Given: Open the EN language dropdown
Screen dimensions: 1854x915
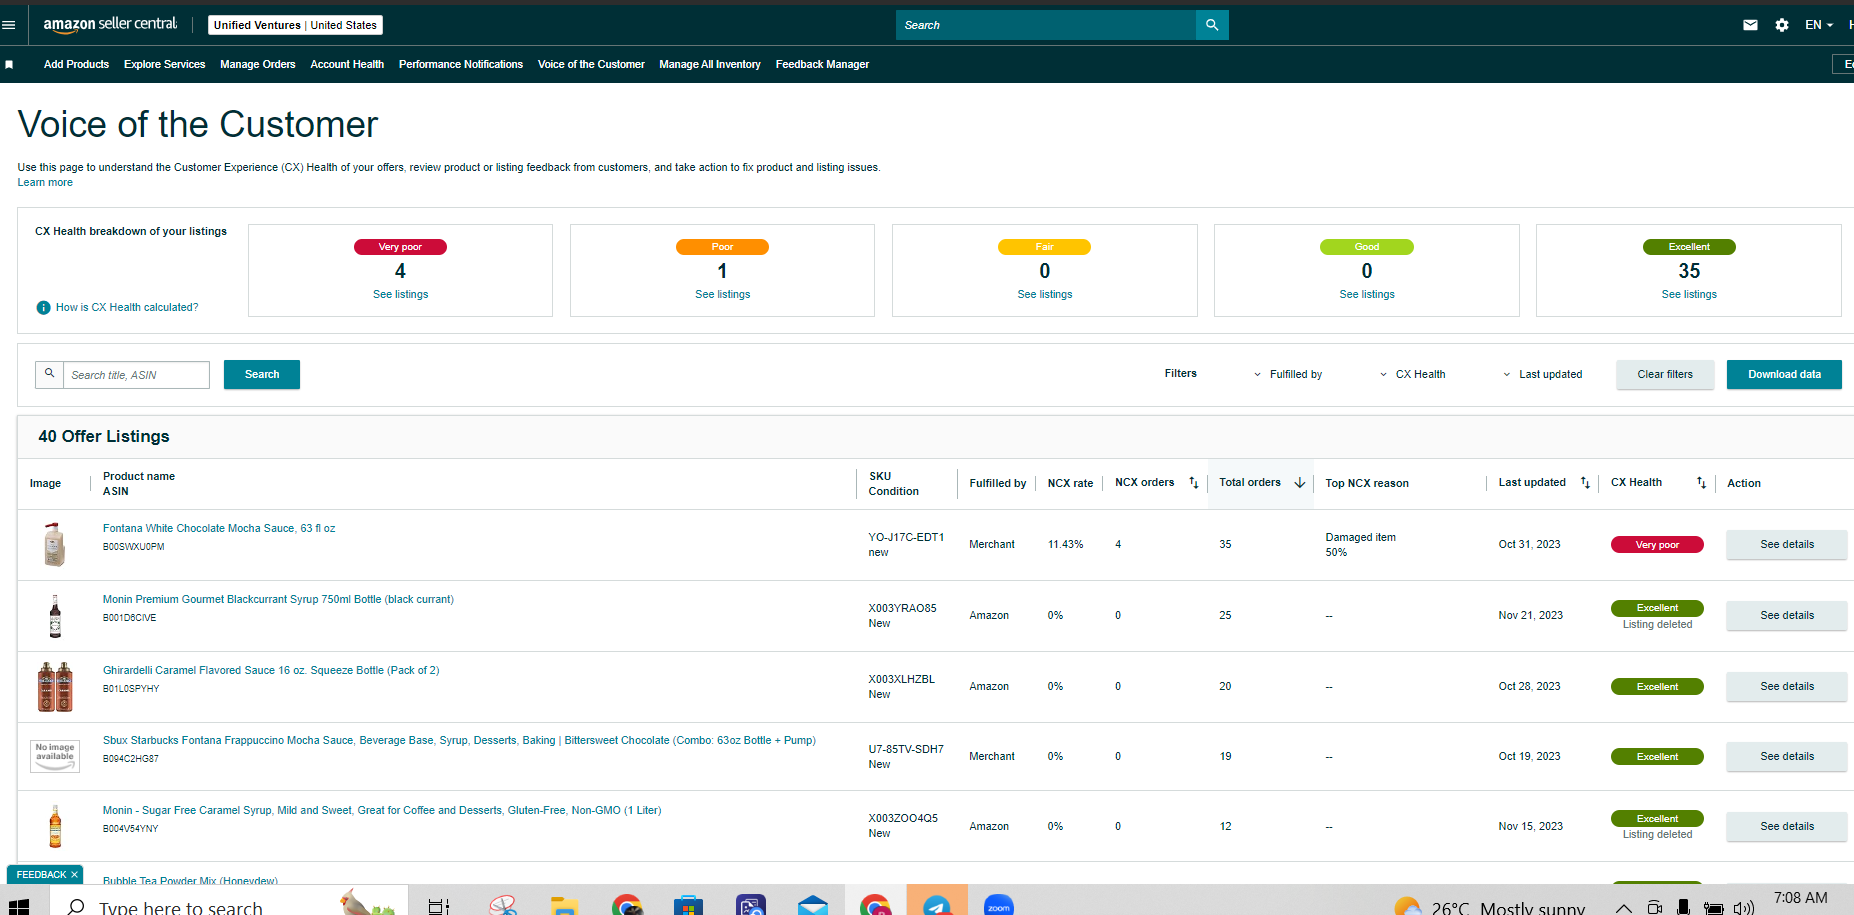Looking at the screenshot, I should pyautogui.click(x=1819, y=25).
